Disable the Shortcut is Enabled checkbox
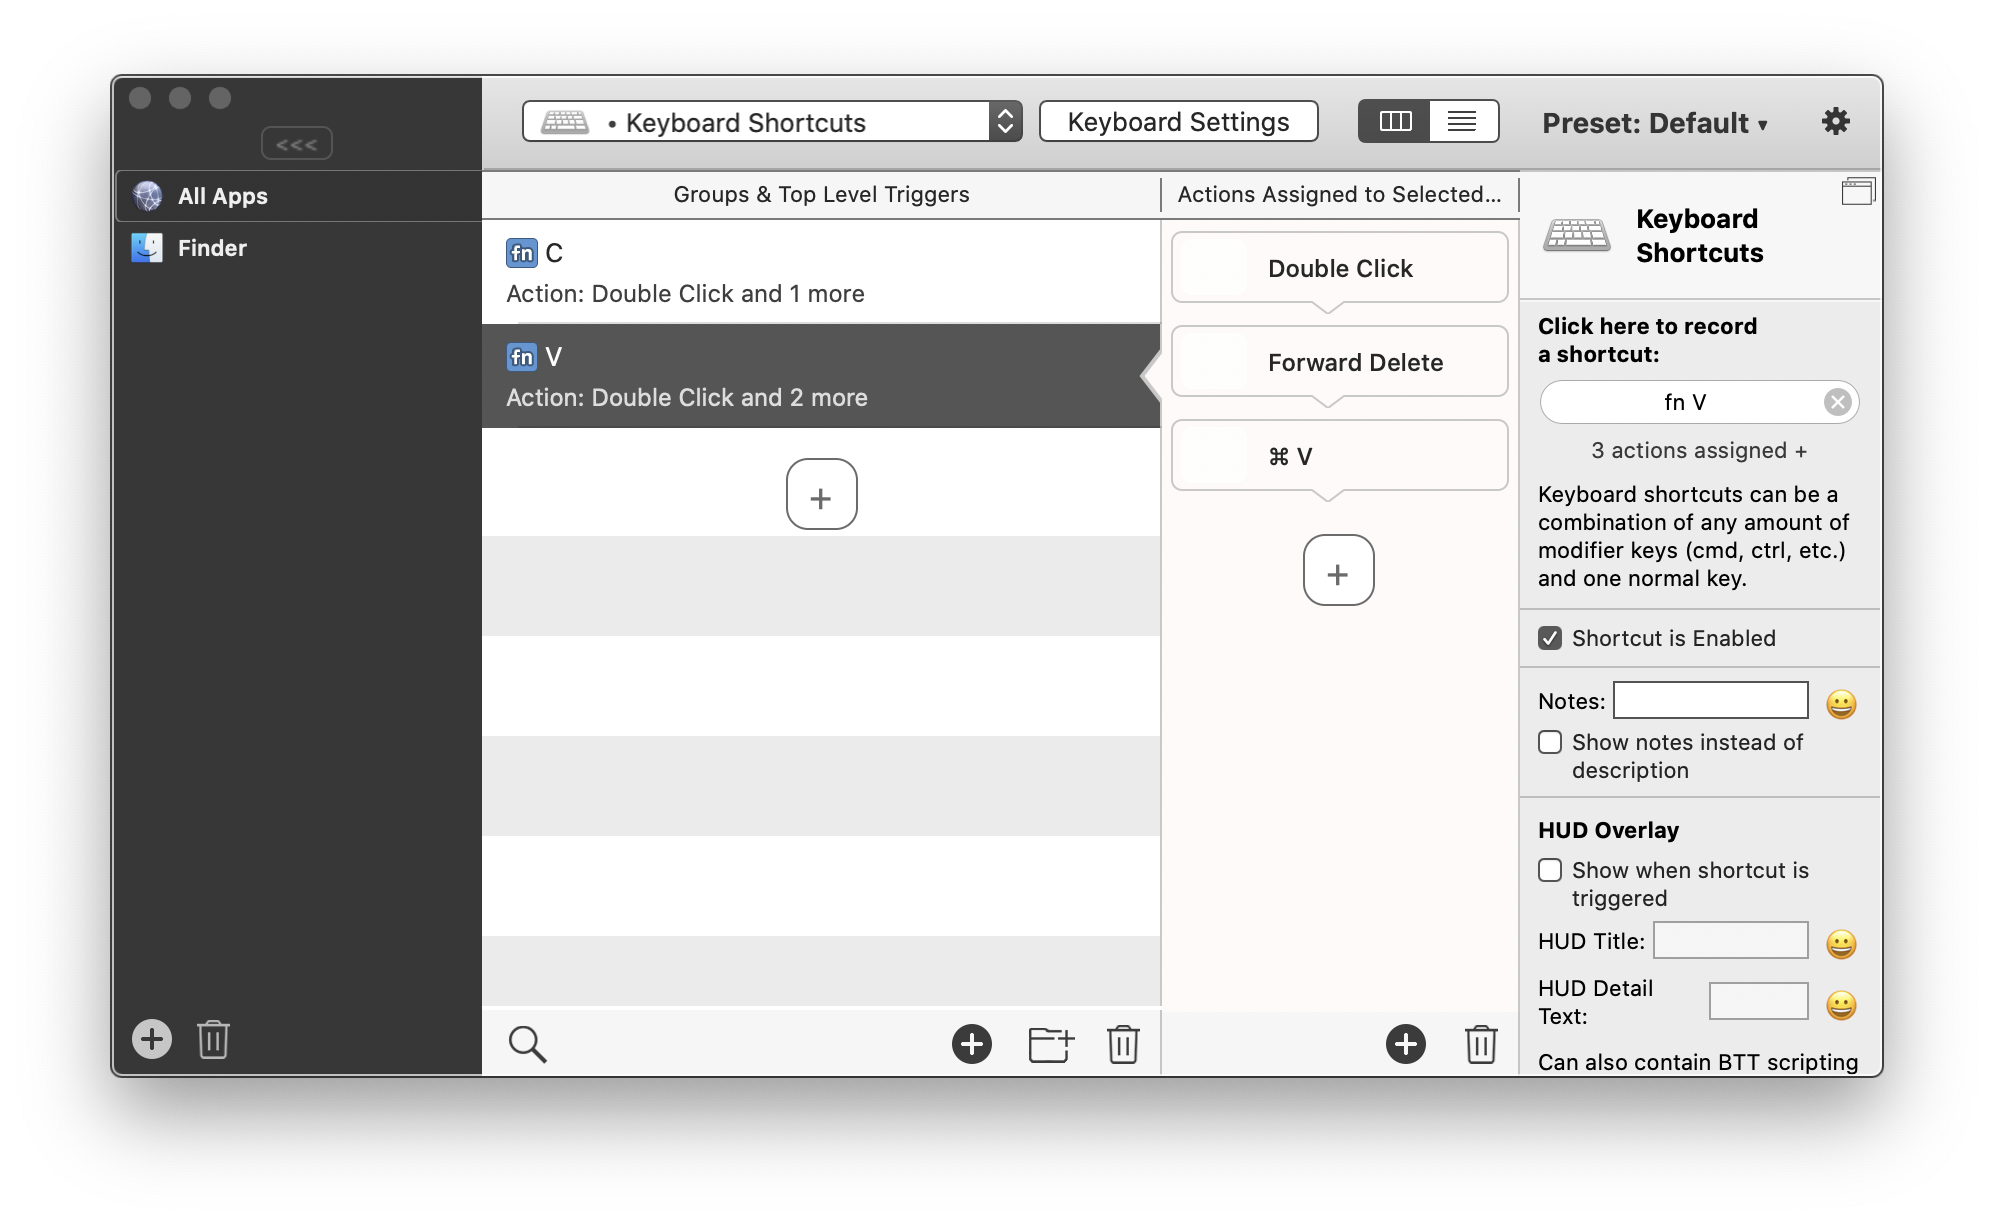The width and height of the screenshot is (1994, 1224). tap(1550, 638)
